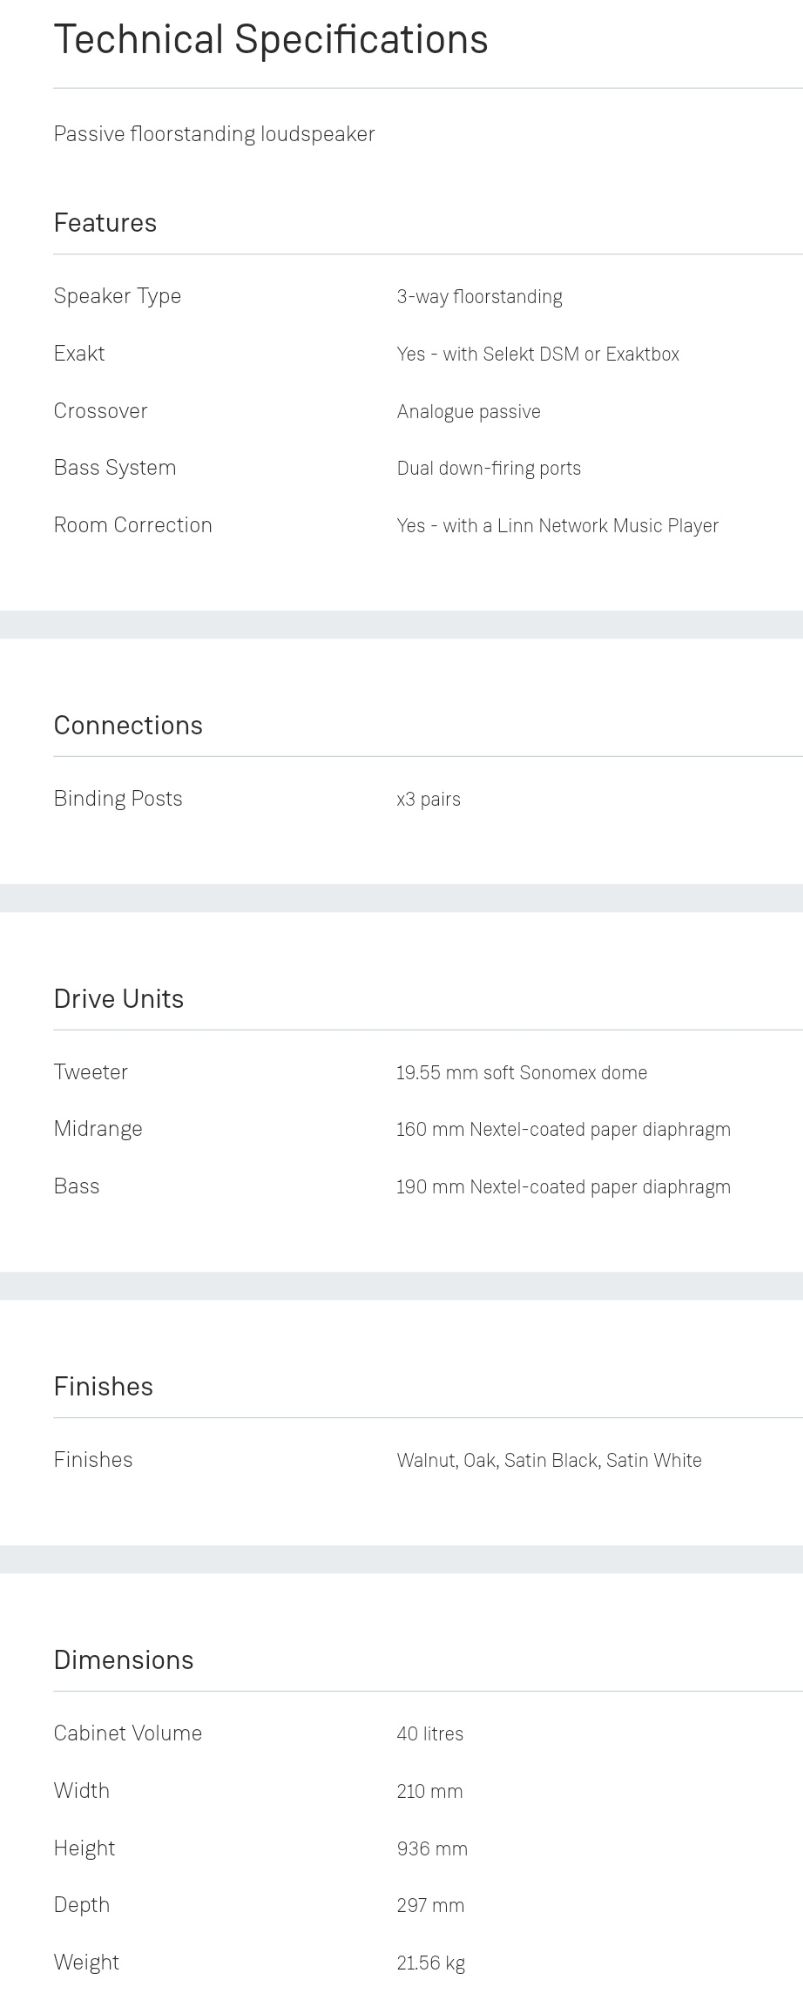Click the Weight 21.56 kg value
This screenshot has width=803, height=2000.
431,1963
